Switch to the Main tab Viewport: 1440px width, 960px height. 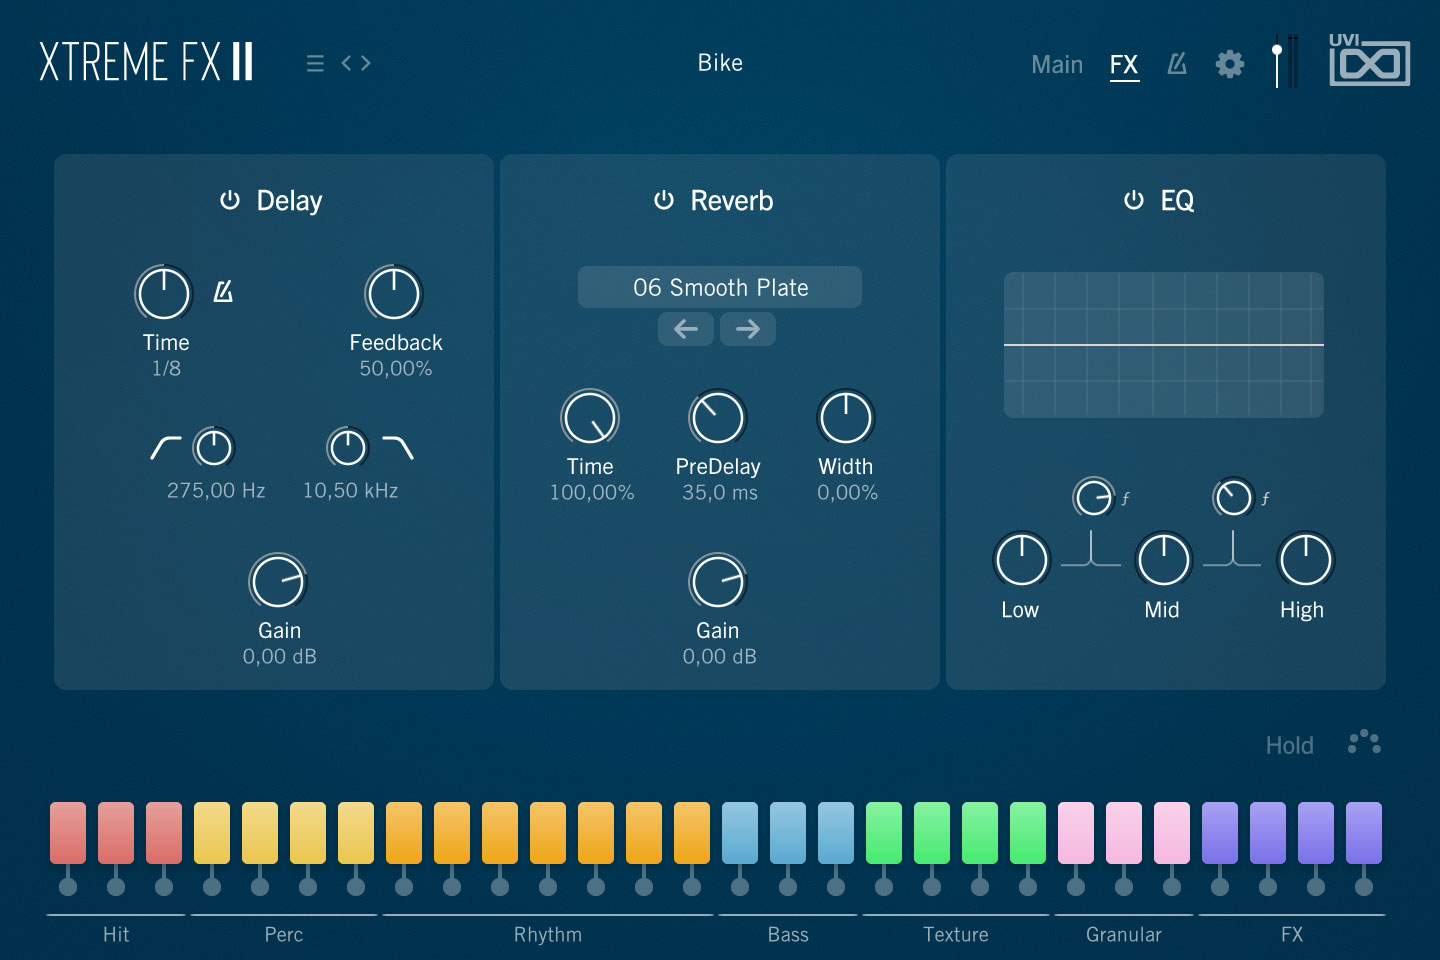click(1057, 64)
